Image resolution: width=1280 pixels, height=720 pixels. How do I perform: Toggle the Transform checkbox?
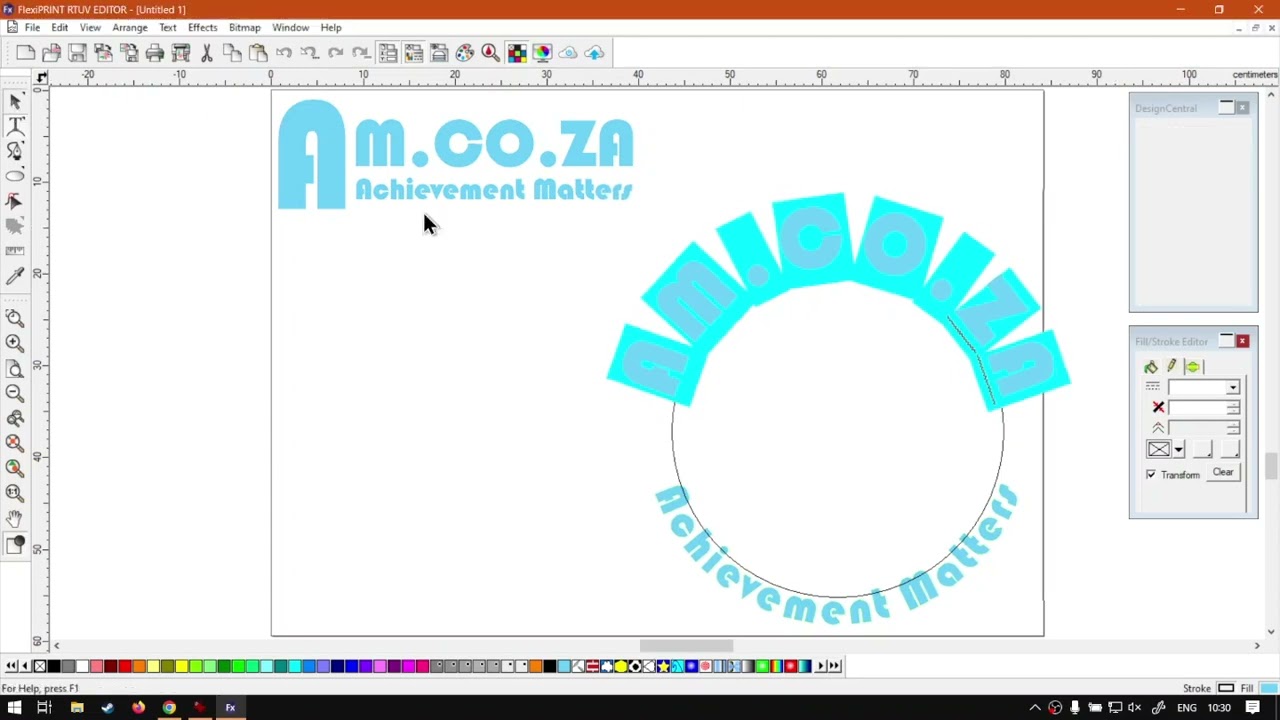[1151, 474]
